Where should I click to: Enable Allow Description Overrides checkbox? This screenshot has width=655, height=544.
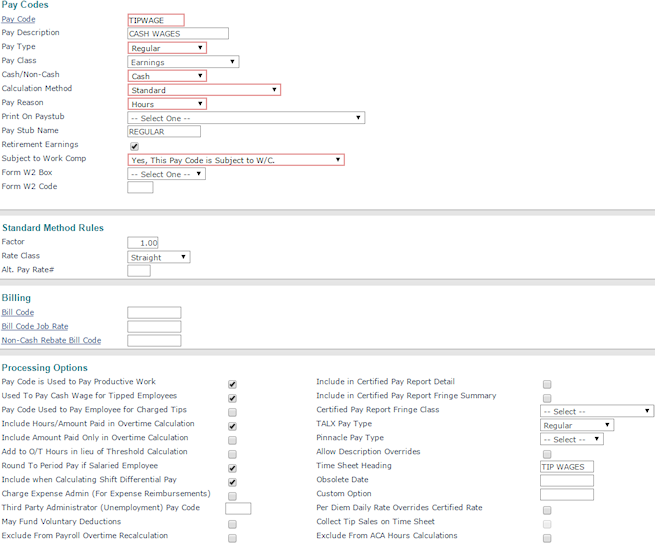pyautogui.click(x=547, y=453)
